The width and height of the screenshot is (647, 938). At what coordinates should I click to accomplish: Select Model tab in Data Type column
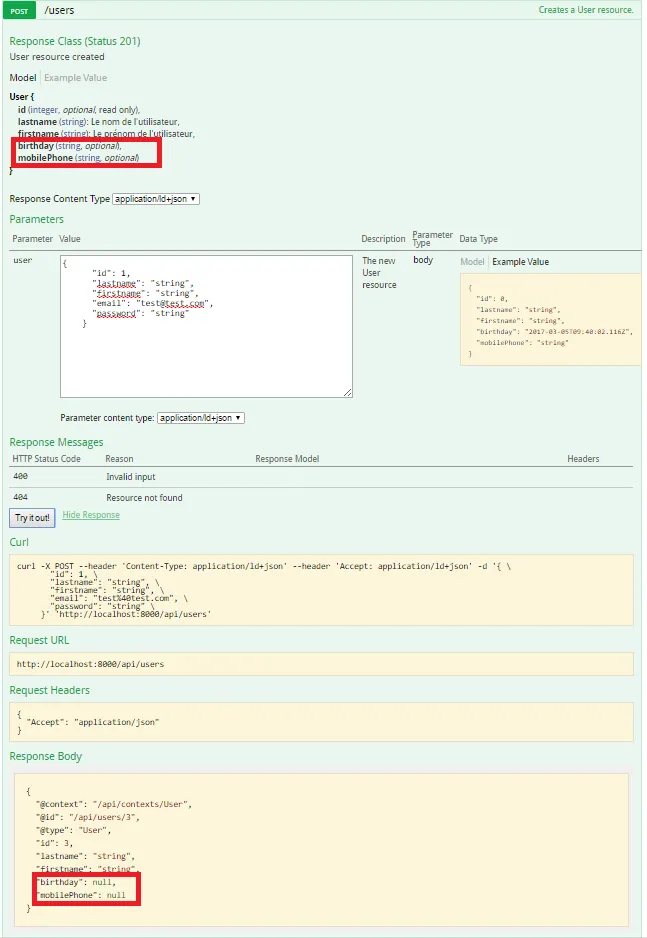[x=472, y=261]
